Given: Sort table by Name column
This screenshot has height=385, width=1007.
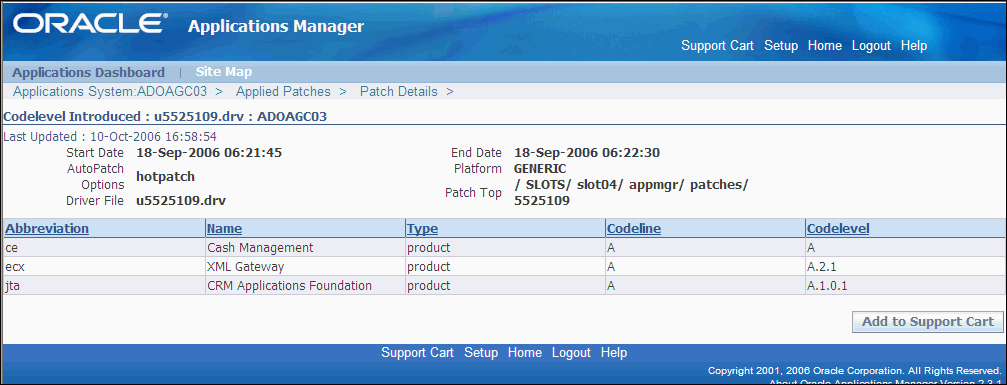Looking at the screenshot, I should pos(224,228).
